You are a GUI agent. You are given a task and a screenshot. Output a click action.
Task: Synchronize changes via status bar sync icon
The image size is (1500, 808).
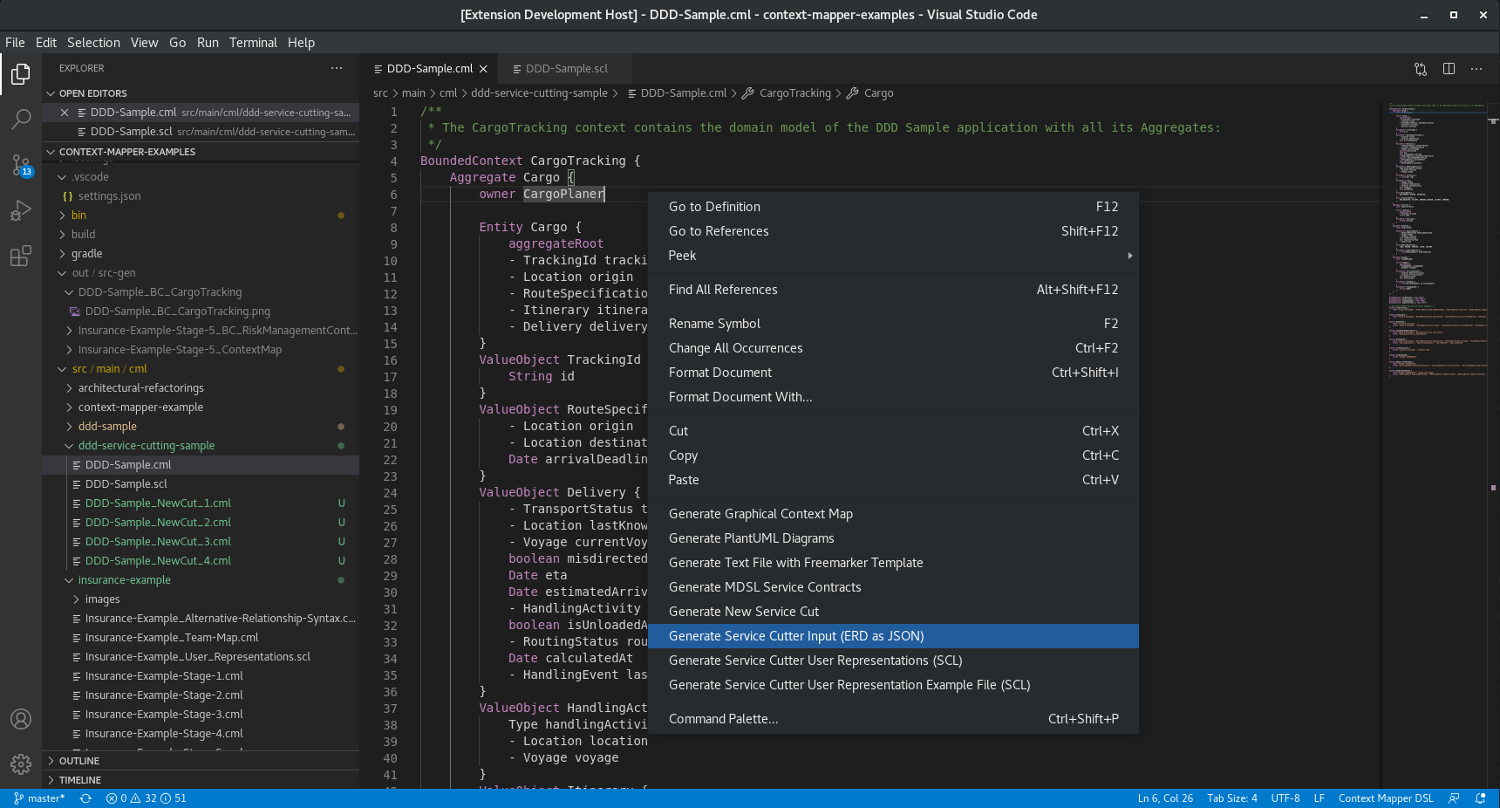86,798
